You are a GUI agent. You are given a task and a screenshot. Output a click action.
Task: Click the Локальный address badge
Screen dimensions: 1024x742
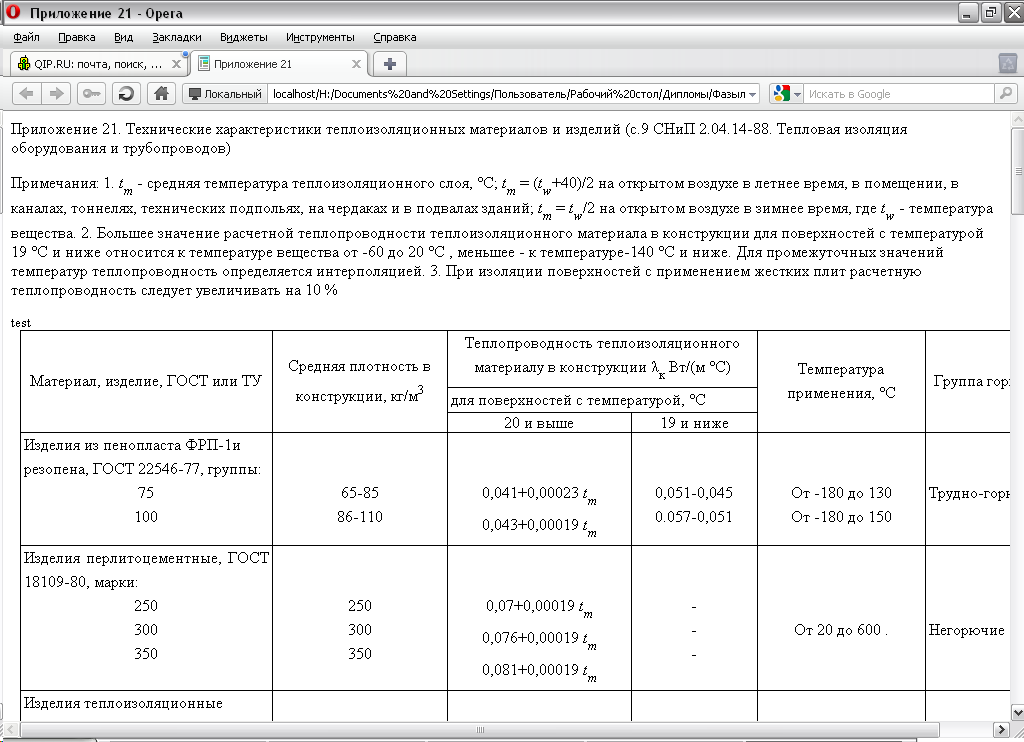(225, 94)
